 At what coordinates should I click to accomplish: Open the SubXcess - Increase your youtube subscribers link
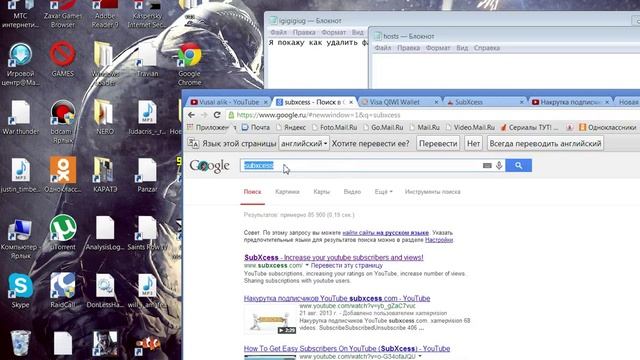coord(333,258)
